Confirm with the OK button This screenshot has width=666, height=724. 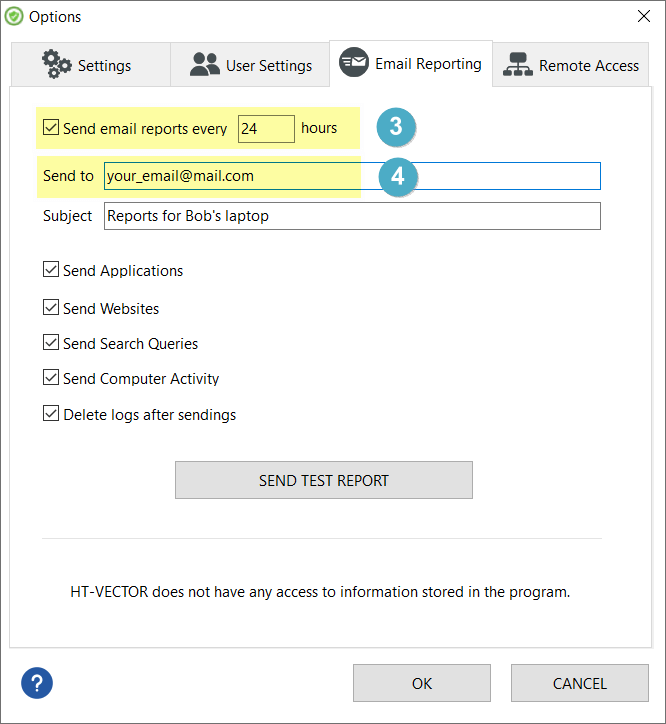point(422,683)
